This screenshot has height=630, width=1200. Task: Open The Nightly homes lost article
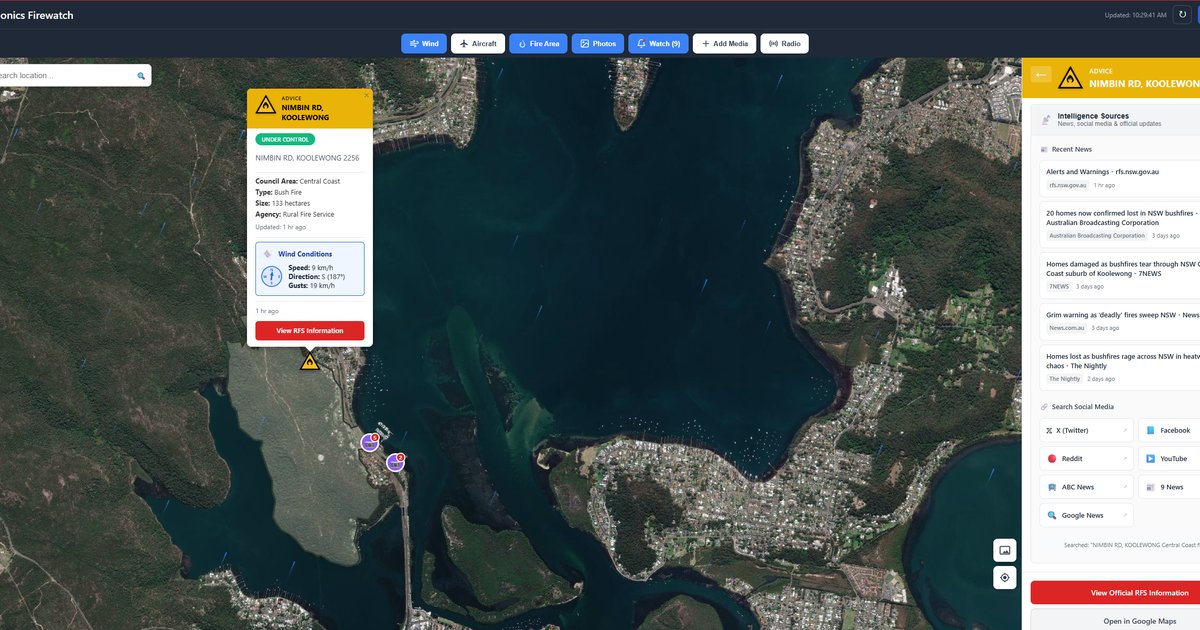[1120, 367]
